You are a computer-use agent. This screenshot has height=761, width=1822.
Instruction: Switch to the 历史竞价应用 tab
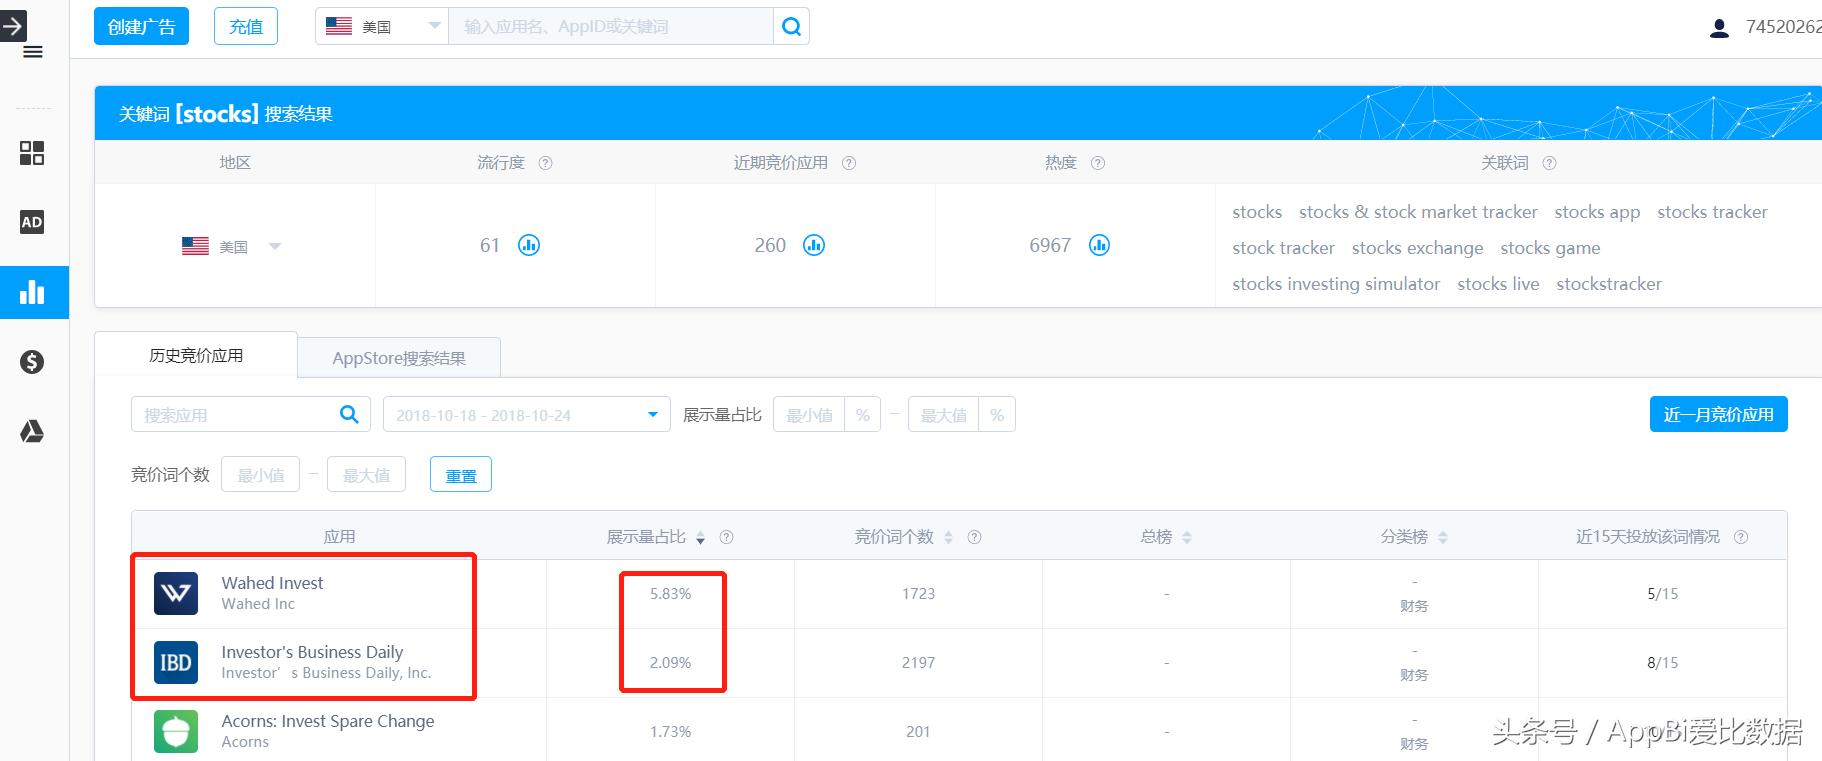point(196,355)
